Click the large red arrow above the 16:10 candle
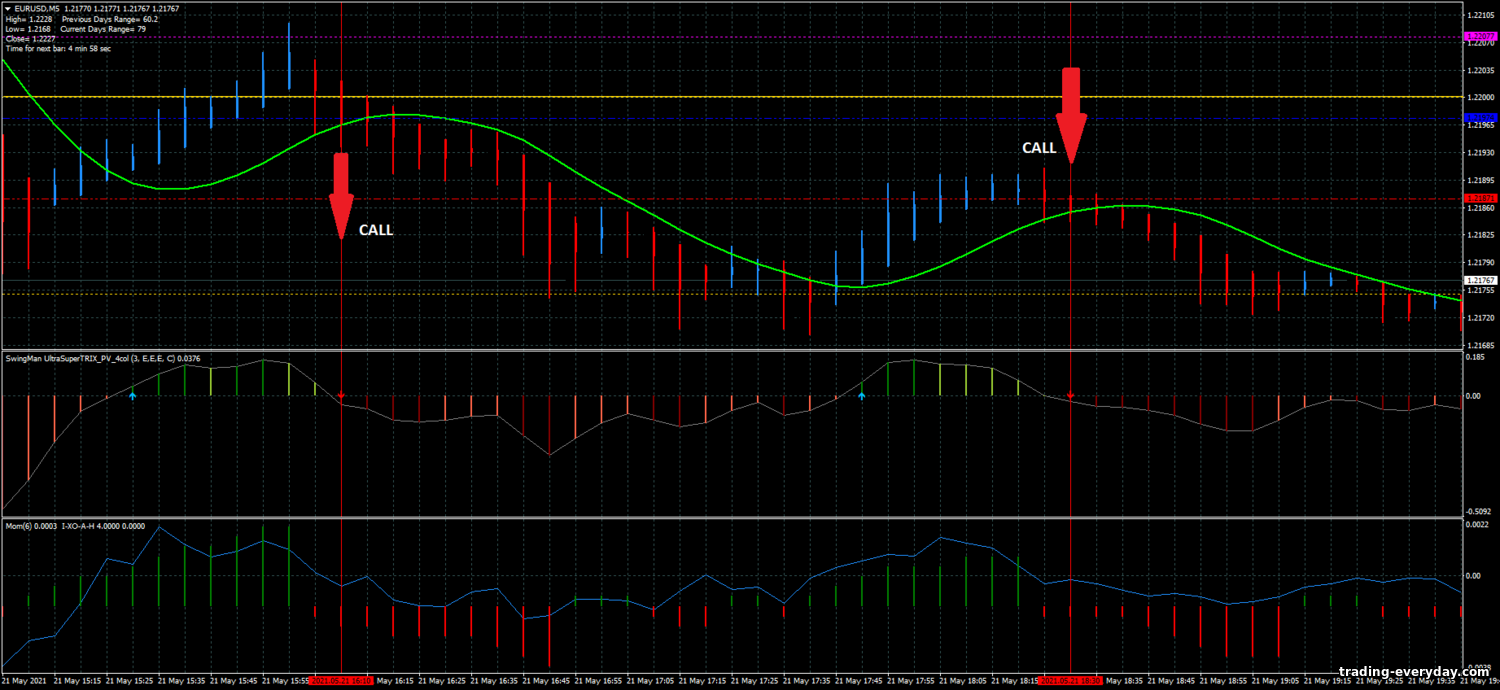The height and width of the screenshot is (690, 1500). 341,192
